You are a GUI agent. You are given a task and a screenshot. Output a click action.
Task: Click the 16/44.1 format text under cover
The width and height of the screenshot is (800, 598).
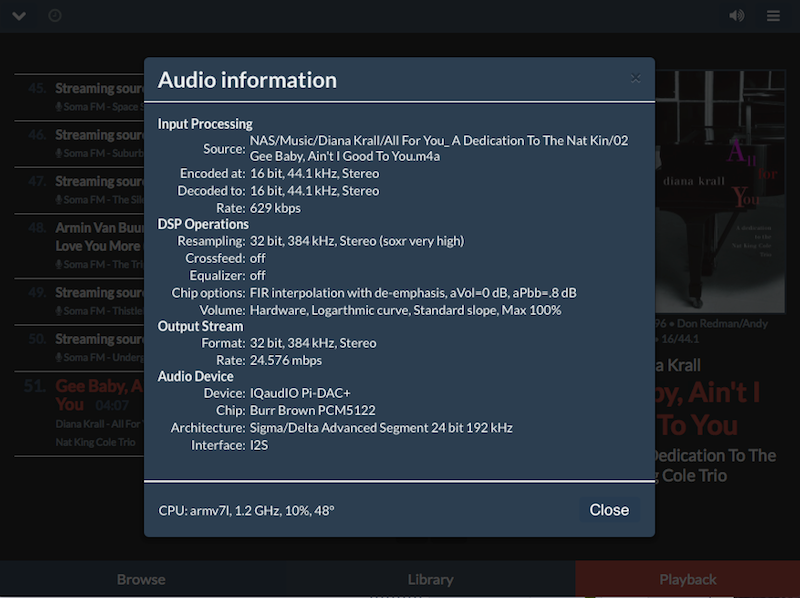click(x=681, y=339)
